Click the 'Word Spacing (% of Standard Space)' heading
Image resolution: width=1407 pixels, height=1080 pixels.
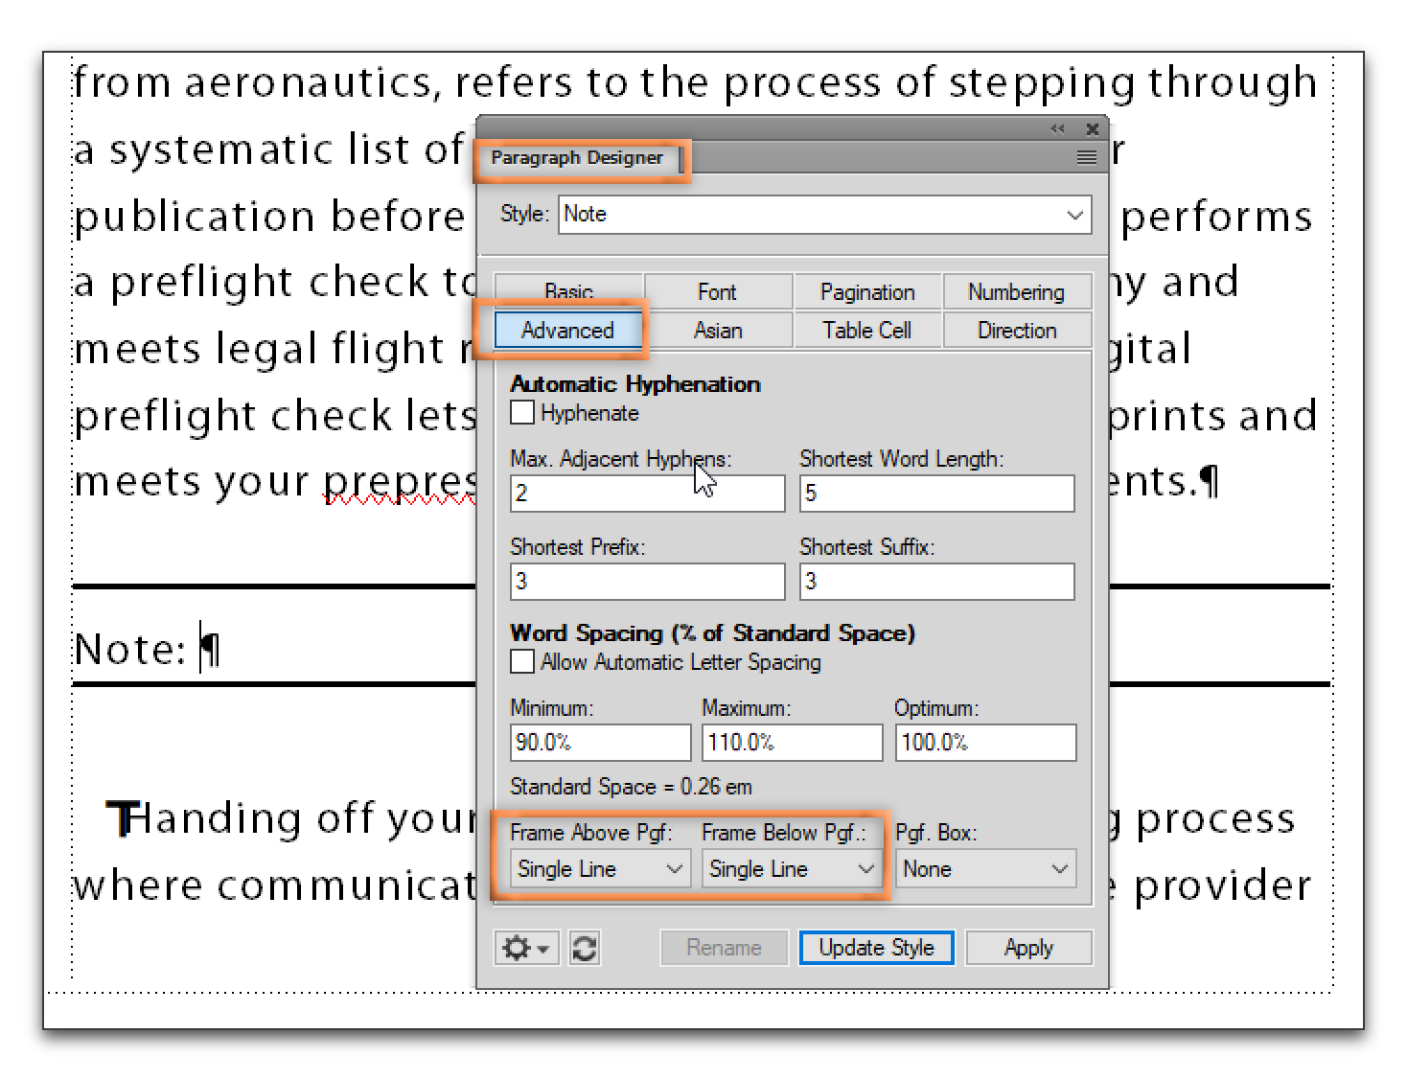coord(712,633)
